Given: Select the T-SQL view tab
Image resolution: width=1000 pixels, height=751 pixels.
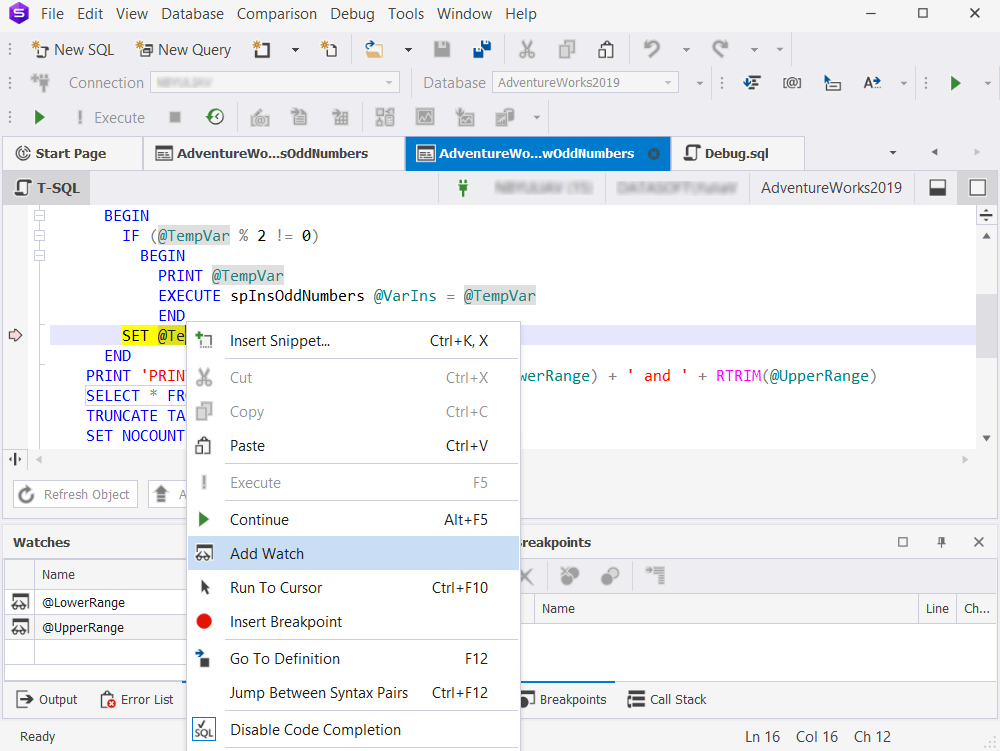Looking at the screenshot, I should pyautogui.click(x=47, y=188).
